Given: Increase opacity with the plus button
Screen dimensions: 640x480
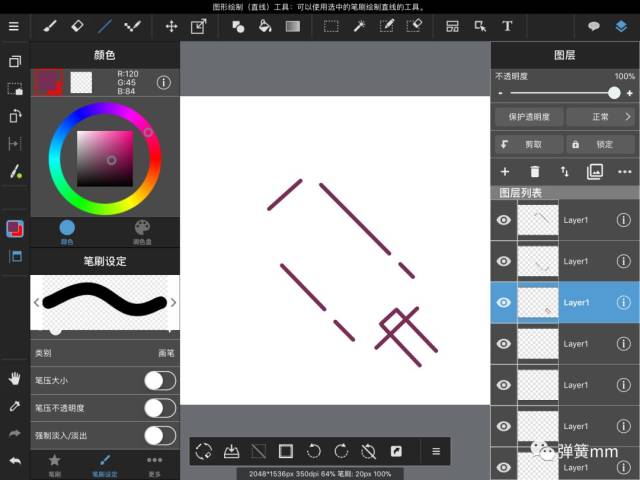Looking at the screenshot, I should coord(630,93).
